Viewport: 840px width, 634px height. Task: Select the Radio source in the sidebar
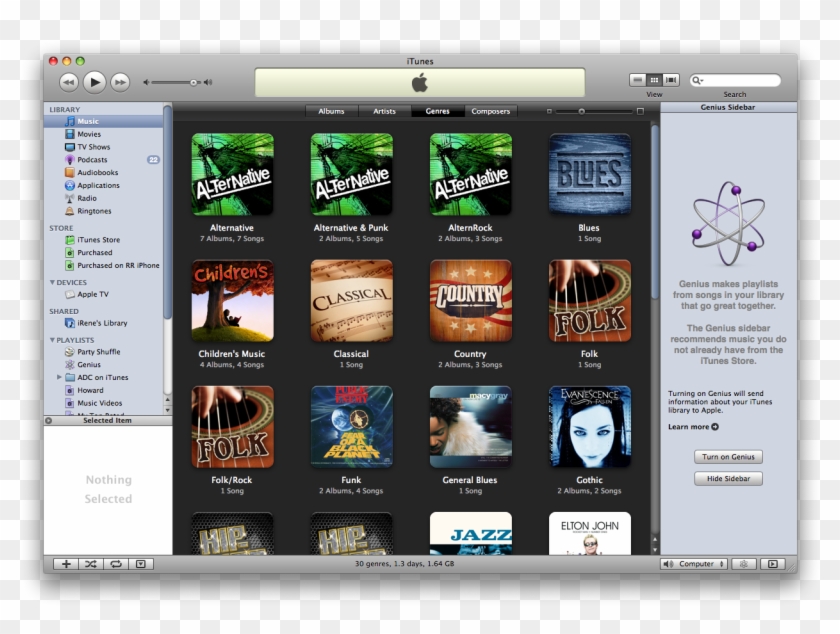(85, 197)
